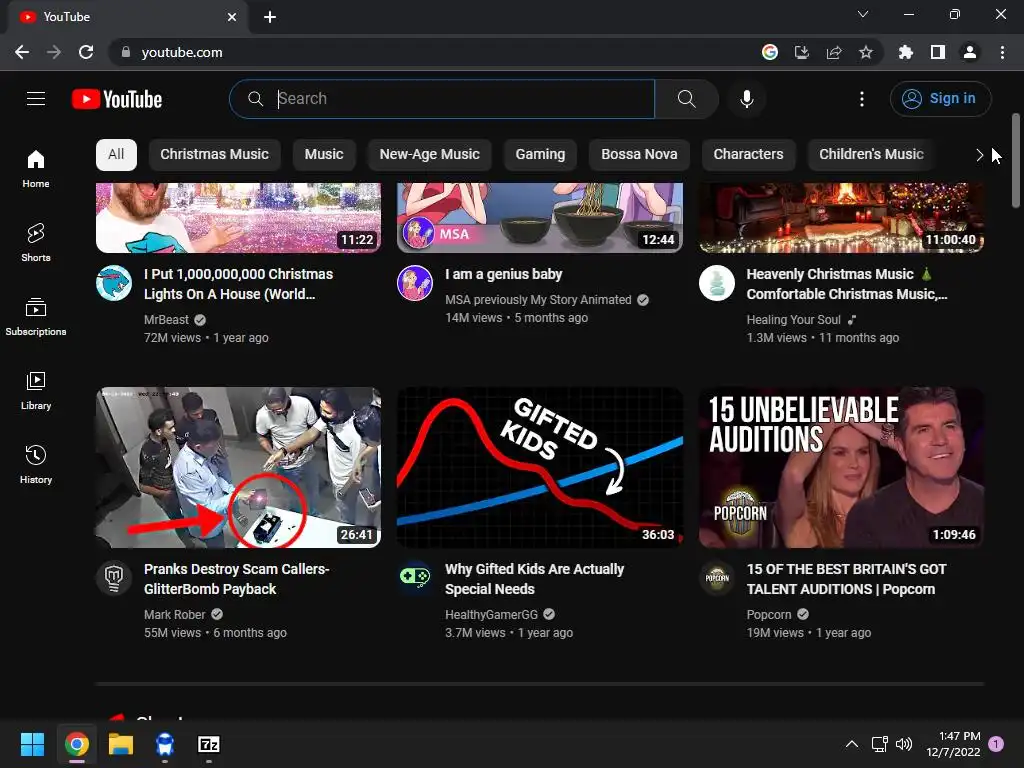Open MrBeast channel avatar
The height and width of the screenshot is (768, 1024).
[x=114, y=283]
